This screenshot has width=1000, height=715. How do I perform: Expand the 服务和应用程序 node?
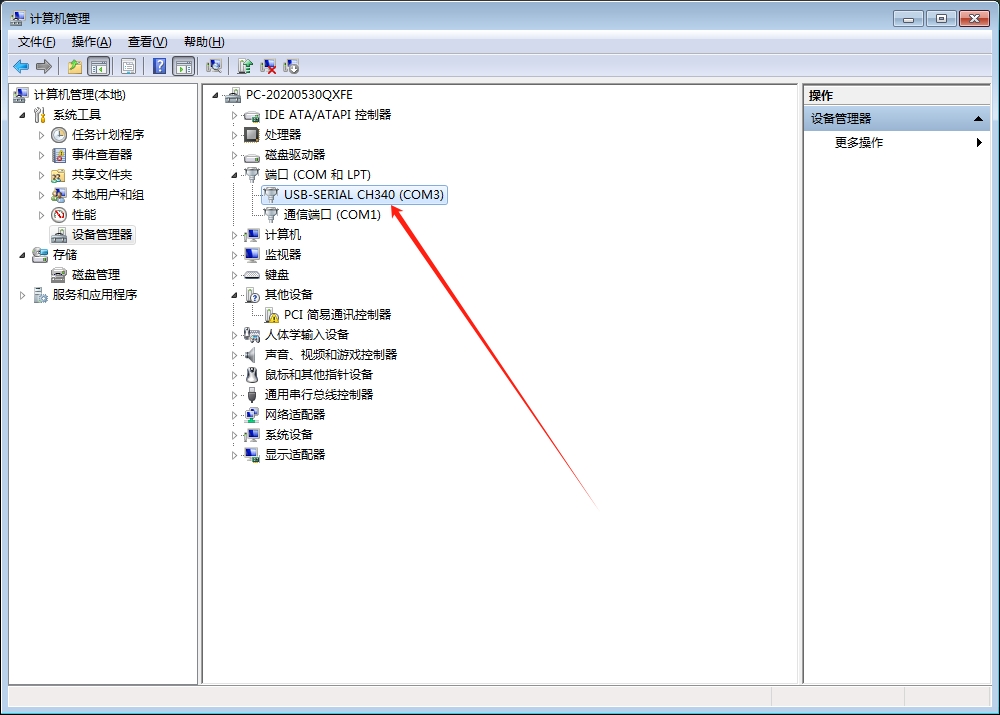pos(22,295)
